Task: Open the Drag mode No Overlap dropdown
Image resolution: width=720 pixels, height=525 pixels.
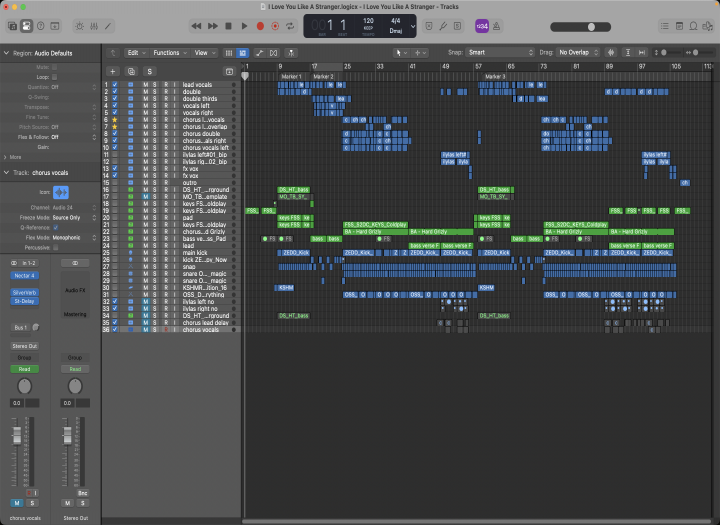Action: click(579, 52)
